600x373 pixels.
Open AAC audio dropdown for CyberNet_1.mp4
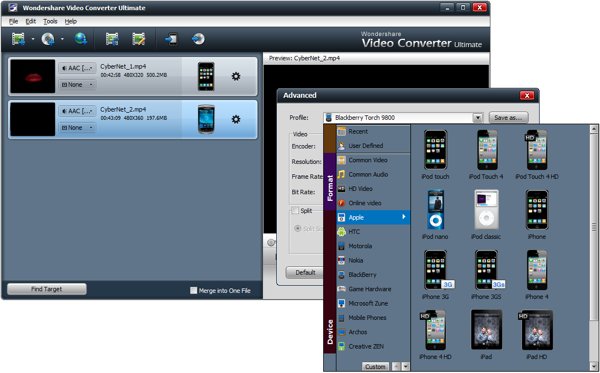pos(77,68)
